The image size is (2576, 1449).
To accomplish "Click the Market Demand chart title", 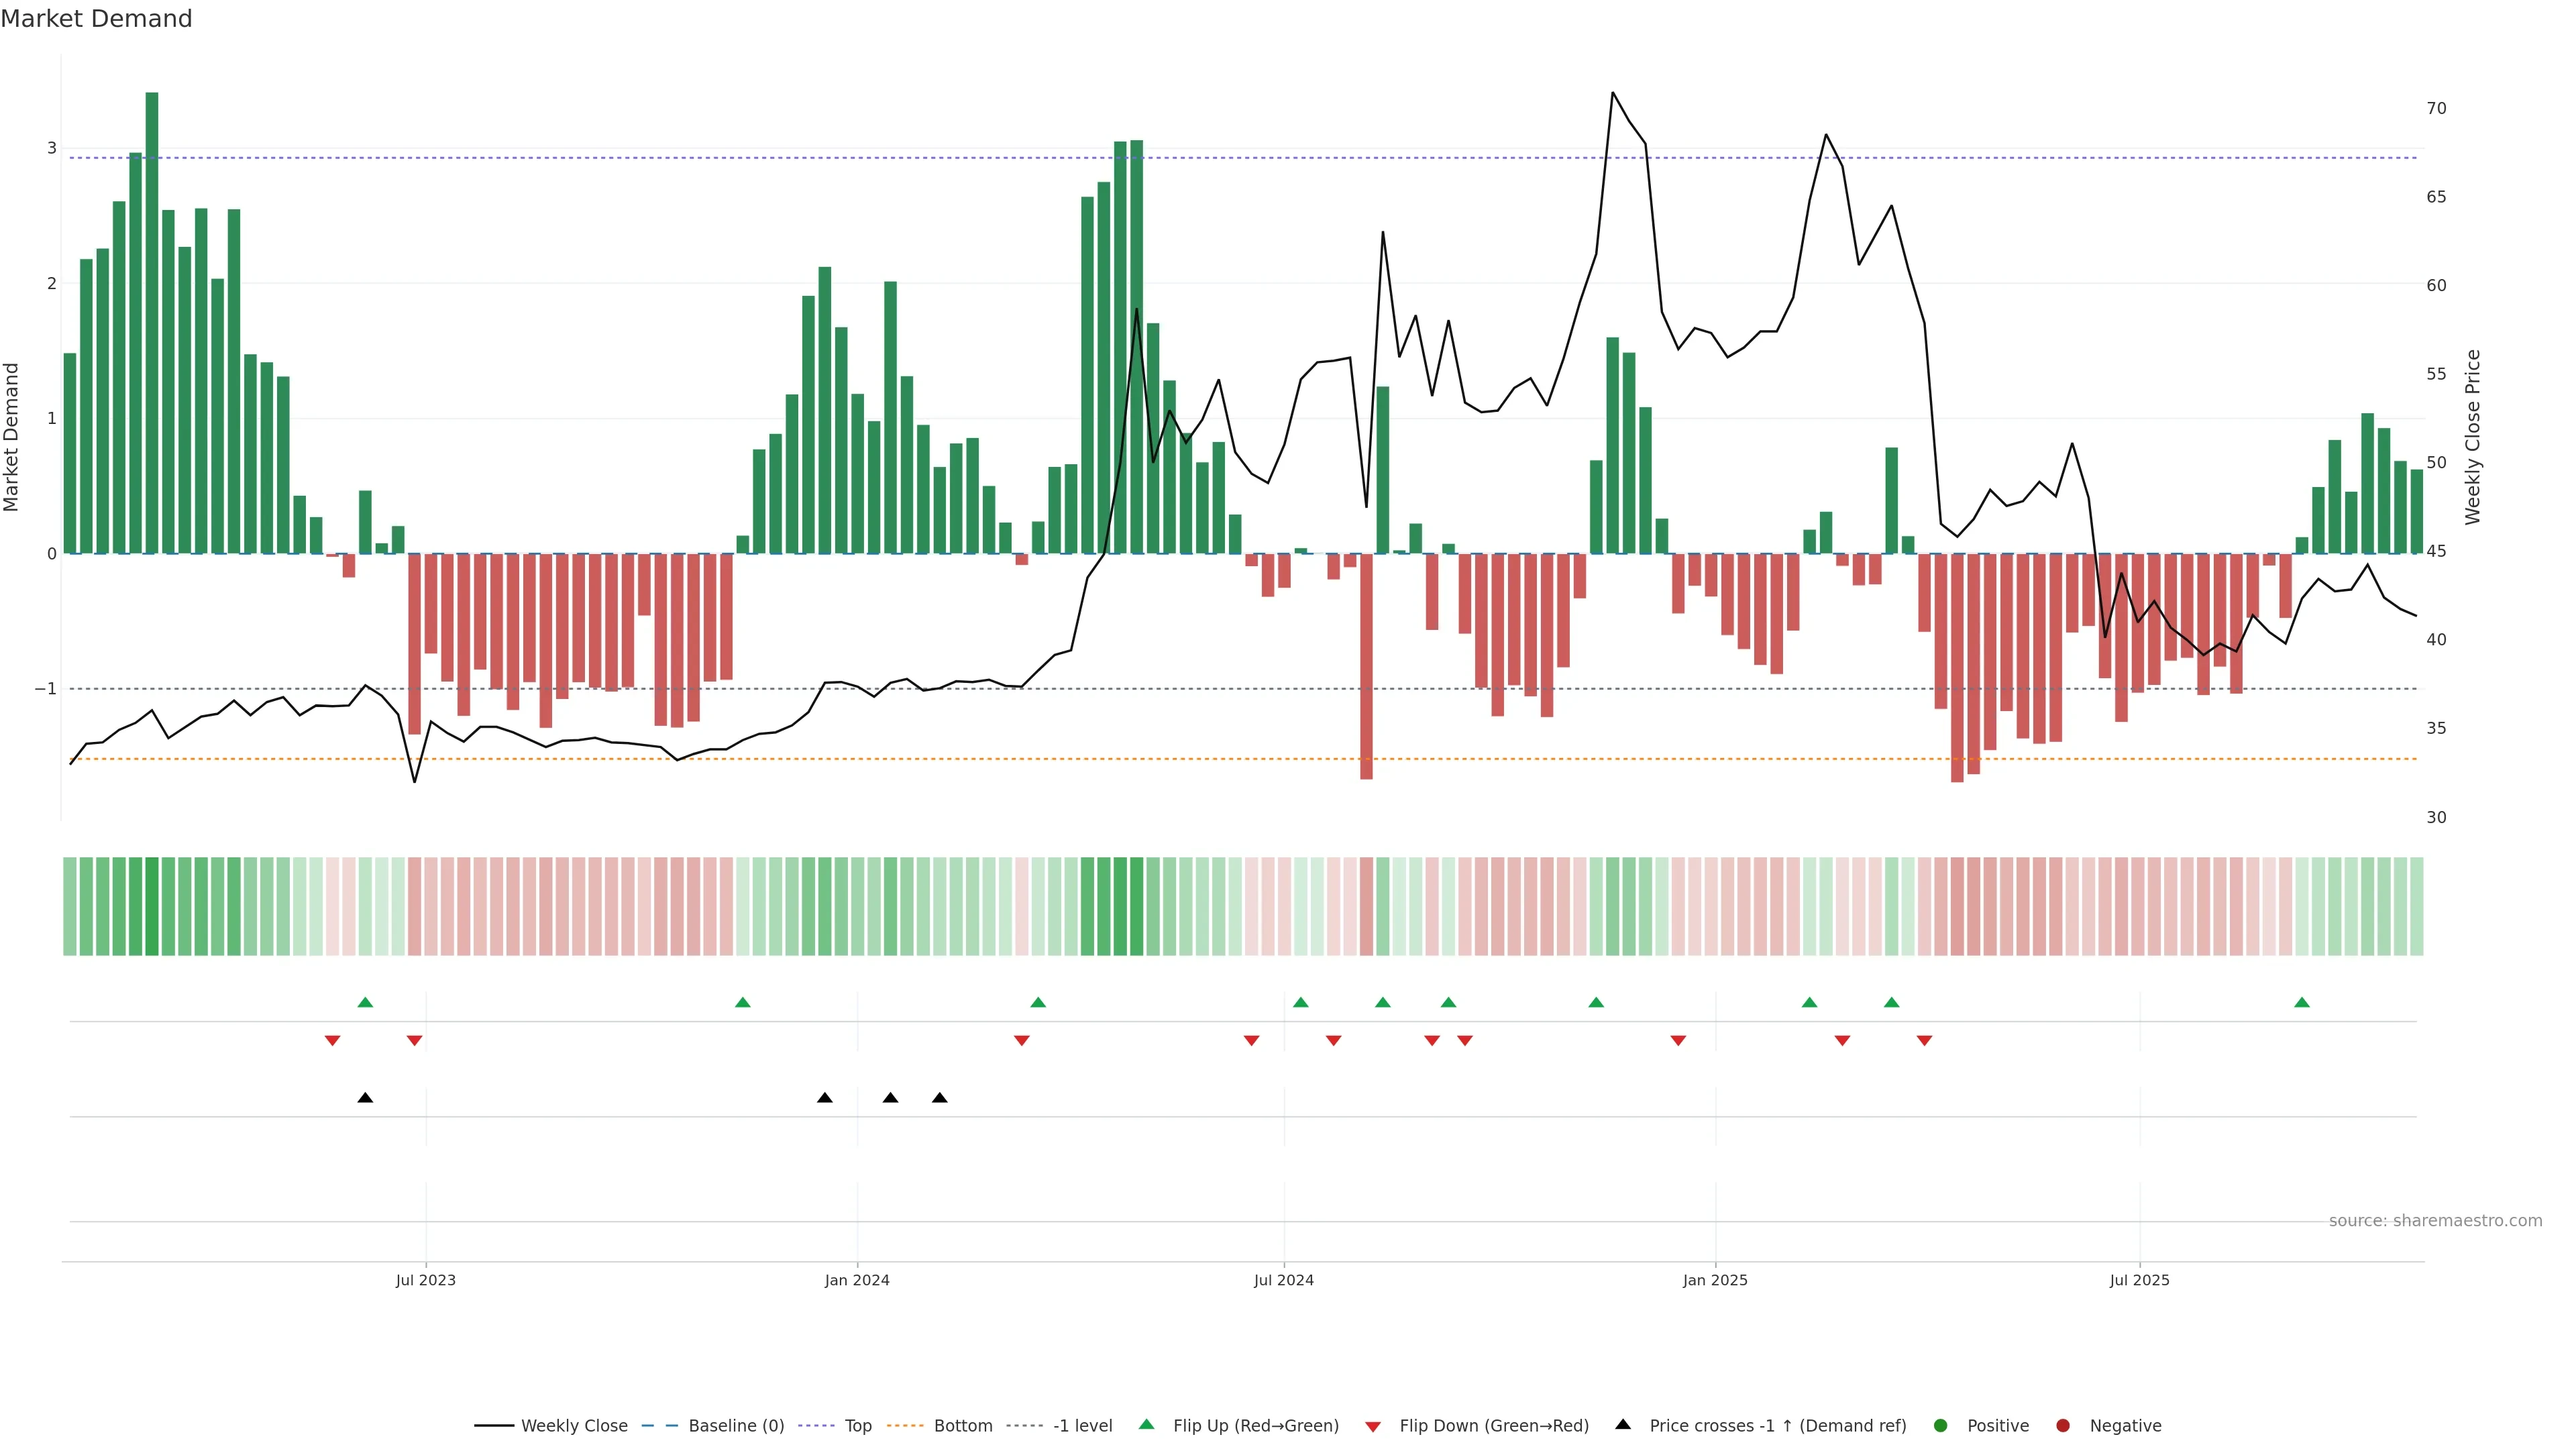I will click(x=96, y=19).
